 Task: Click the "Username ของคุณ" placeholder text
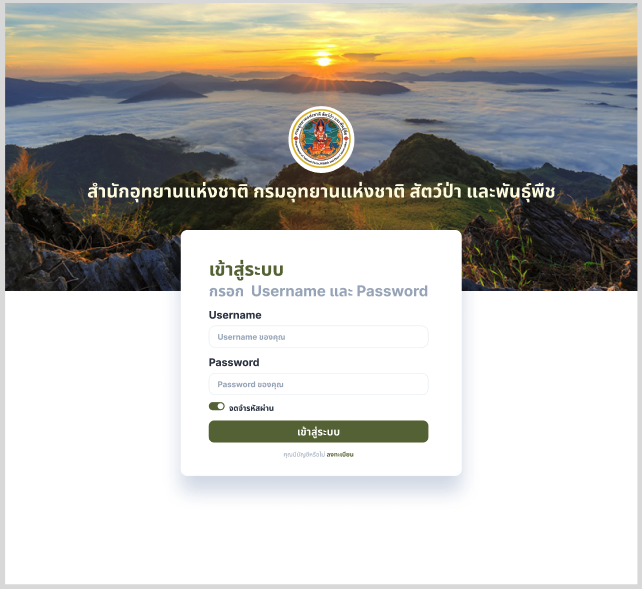(251, 337)
